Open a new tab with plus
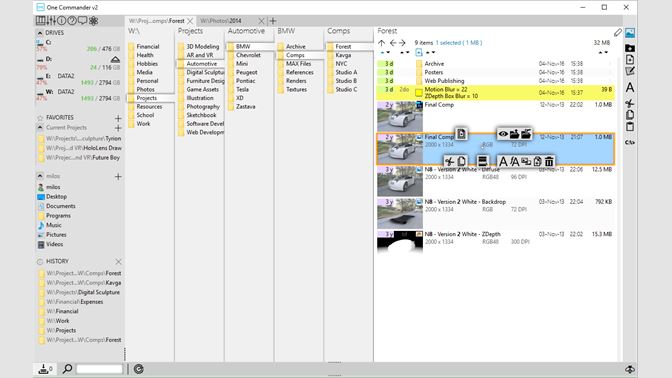Screen dimensions: 672x378 pyautogui.click(x=273, y=21)
